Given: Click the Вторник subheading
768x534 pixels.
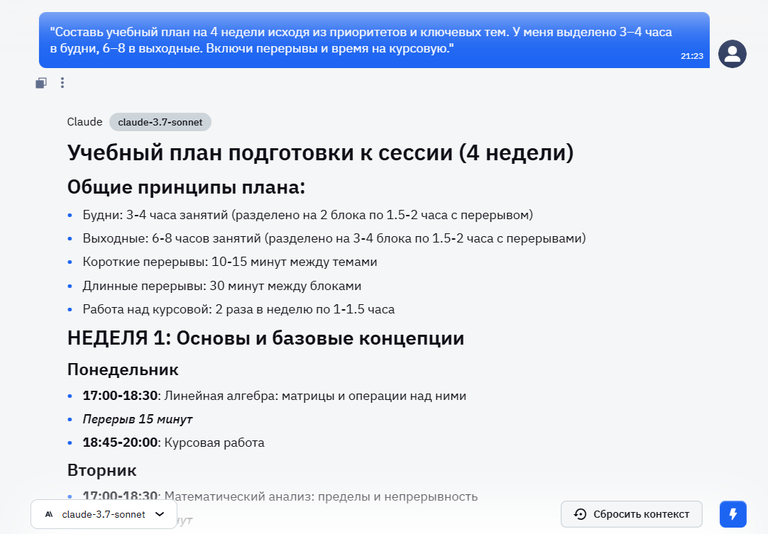Looking at the screenshot, I should (102, 470).
